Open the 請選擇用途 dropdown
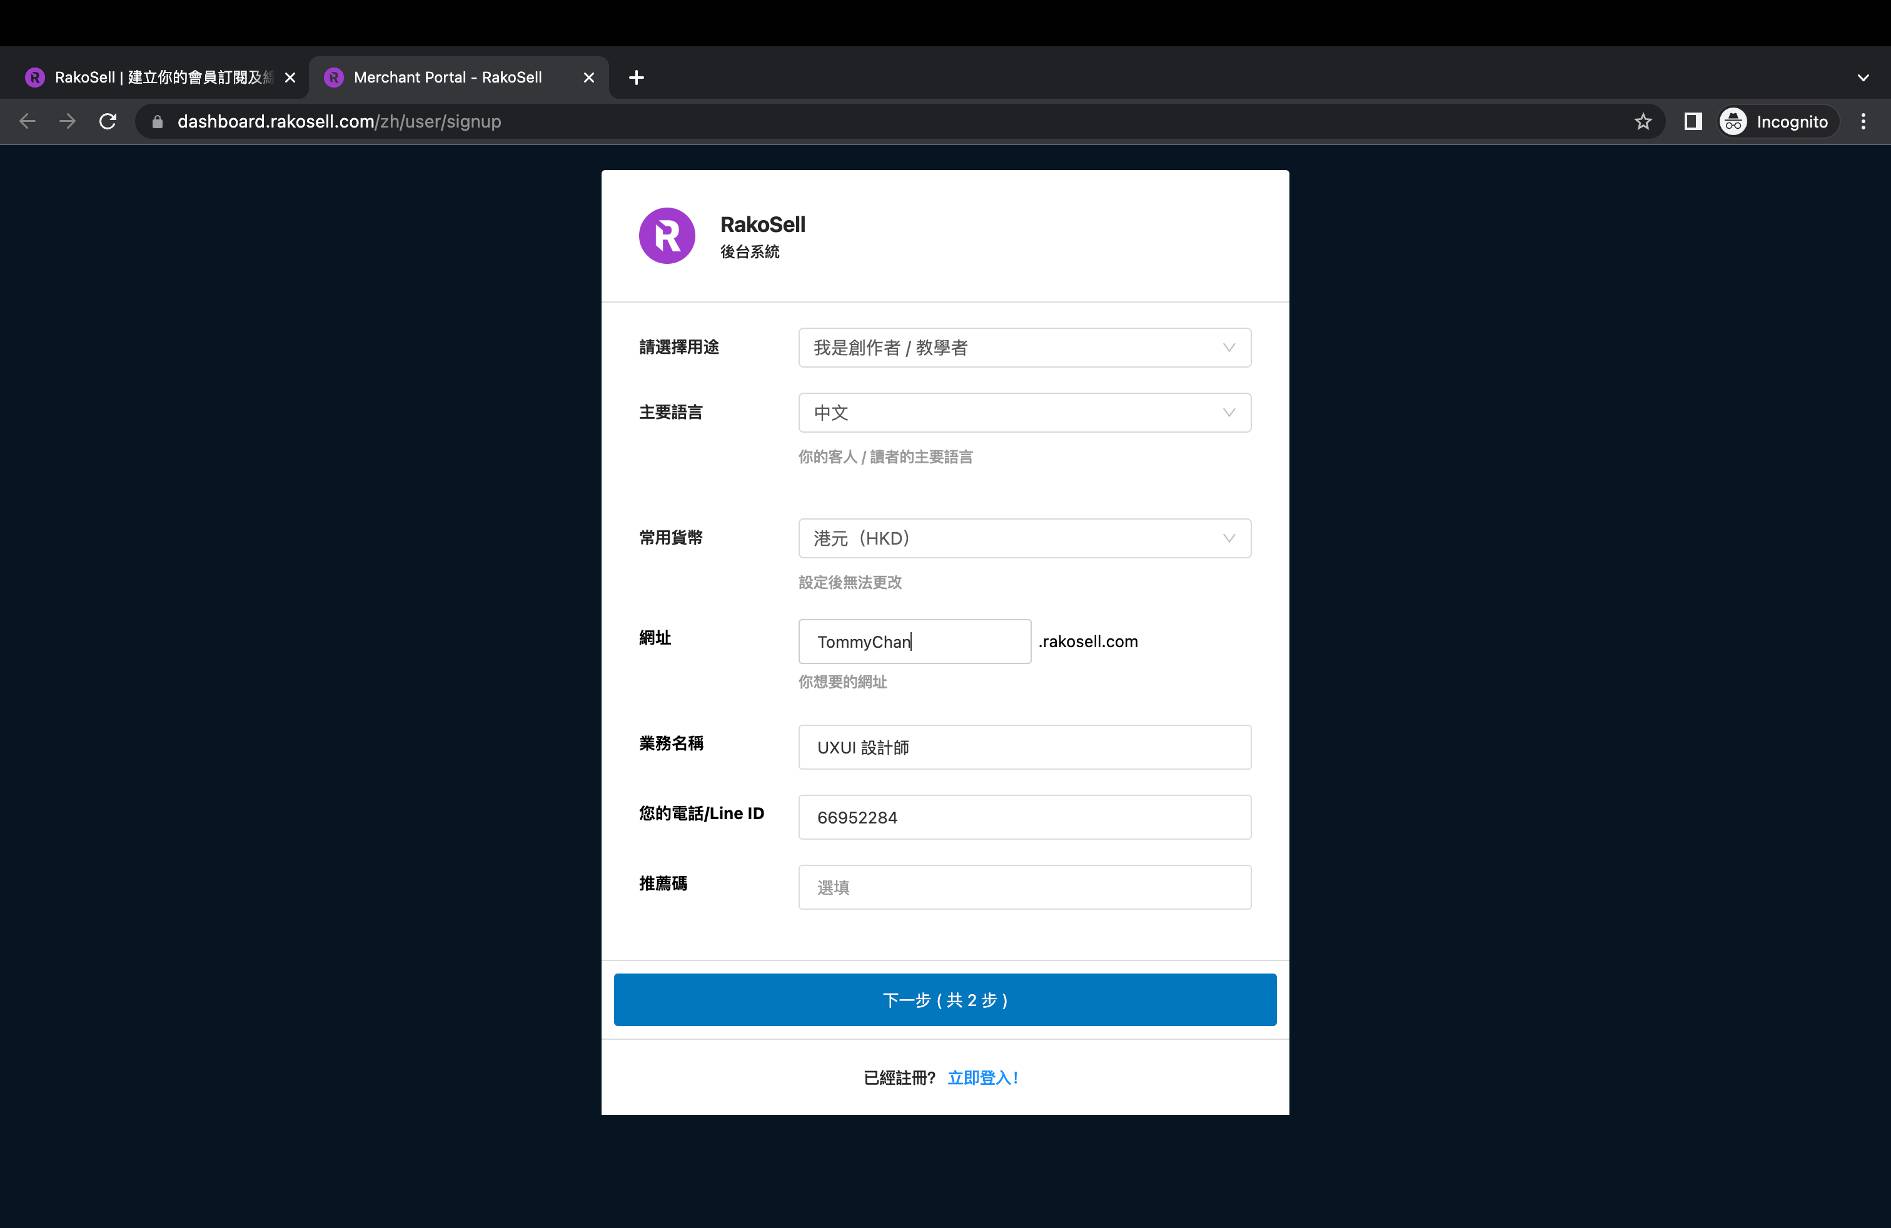Image resolution: width=1891 pixels, height=1228 pixels. tap(1024, 348)
